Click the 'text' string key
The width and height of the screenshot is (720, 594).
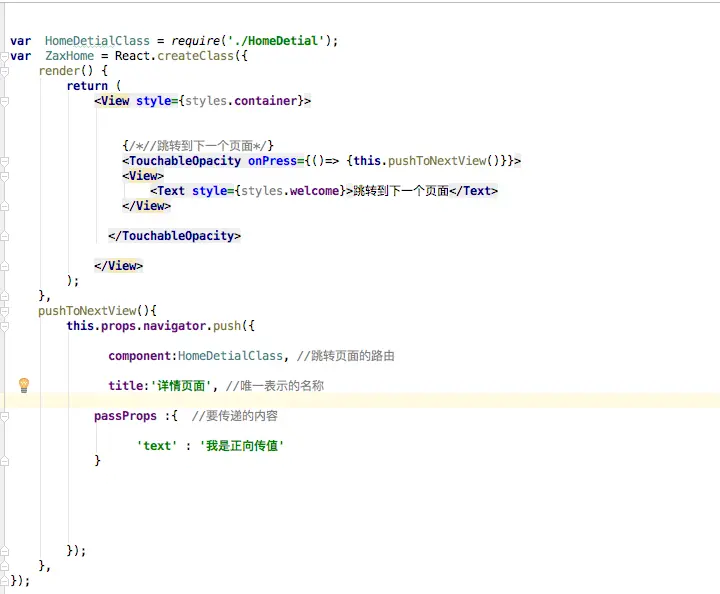[157, 446]
